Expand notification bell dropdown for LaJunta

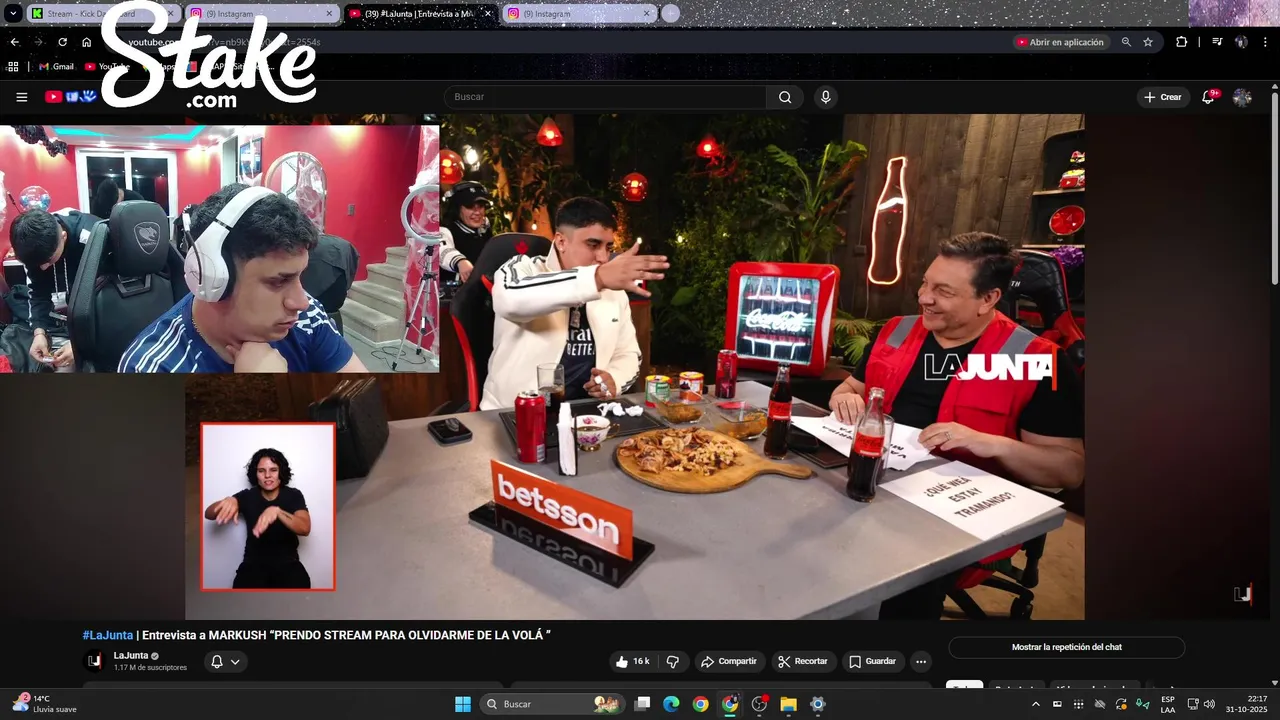pyautogui.click(x=225, y=661)
